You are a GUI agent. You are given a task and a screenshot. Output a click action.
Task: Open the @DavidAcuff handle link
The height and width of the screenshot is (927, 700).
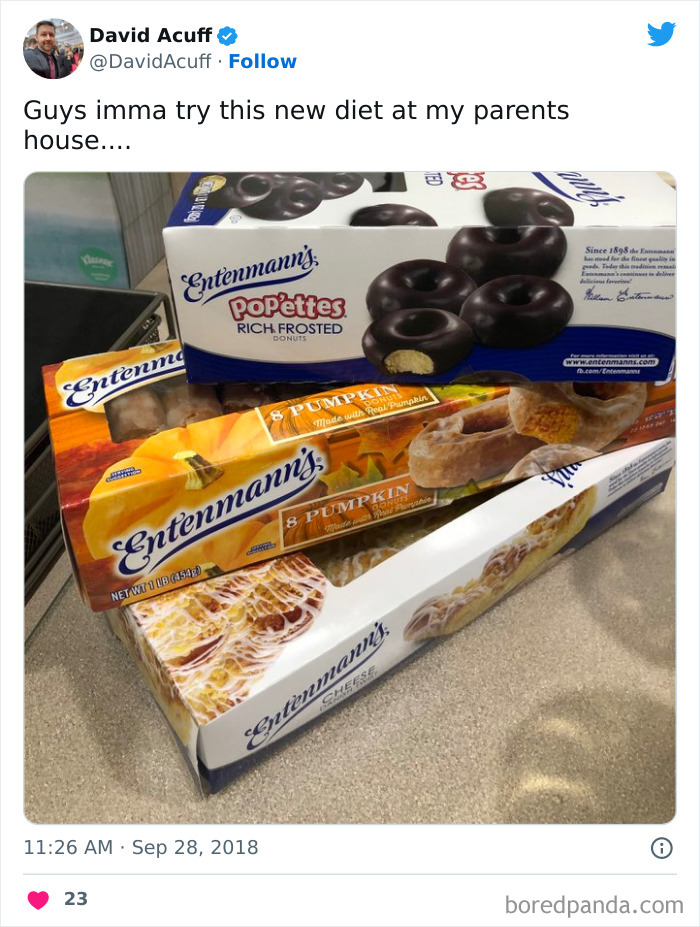[x=150, y=61]
